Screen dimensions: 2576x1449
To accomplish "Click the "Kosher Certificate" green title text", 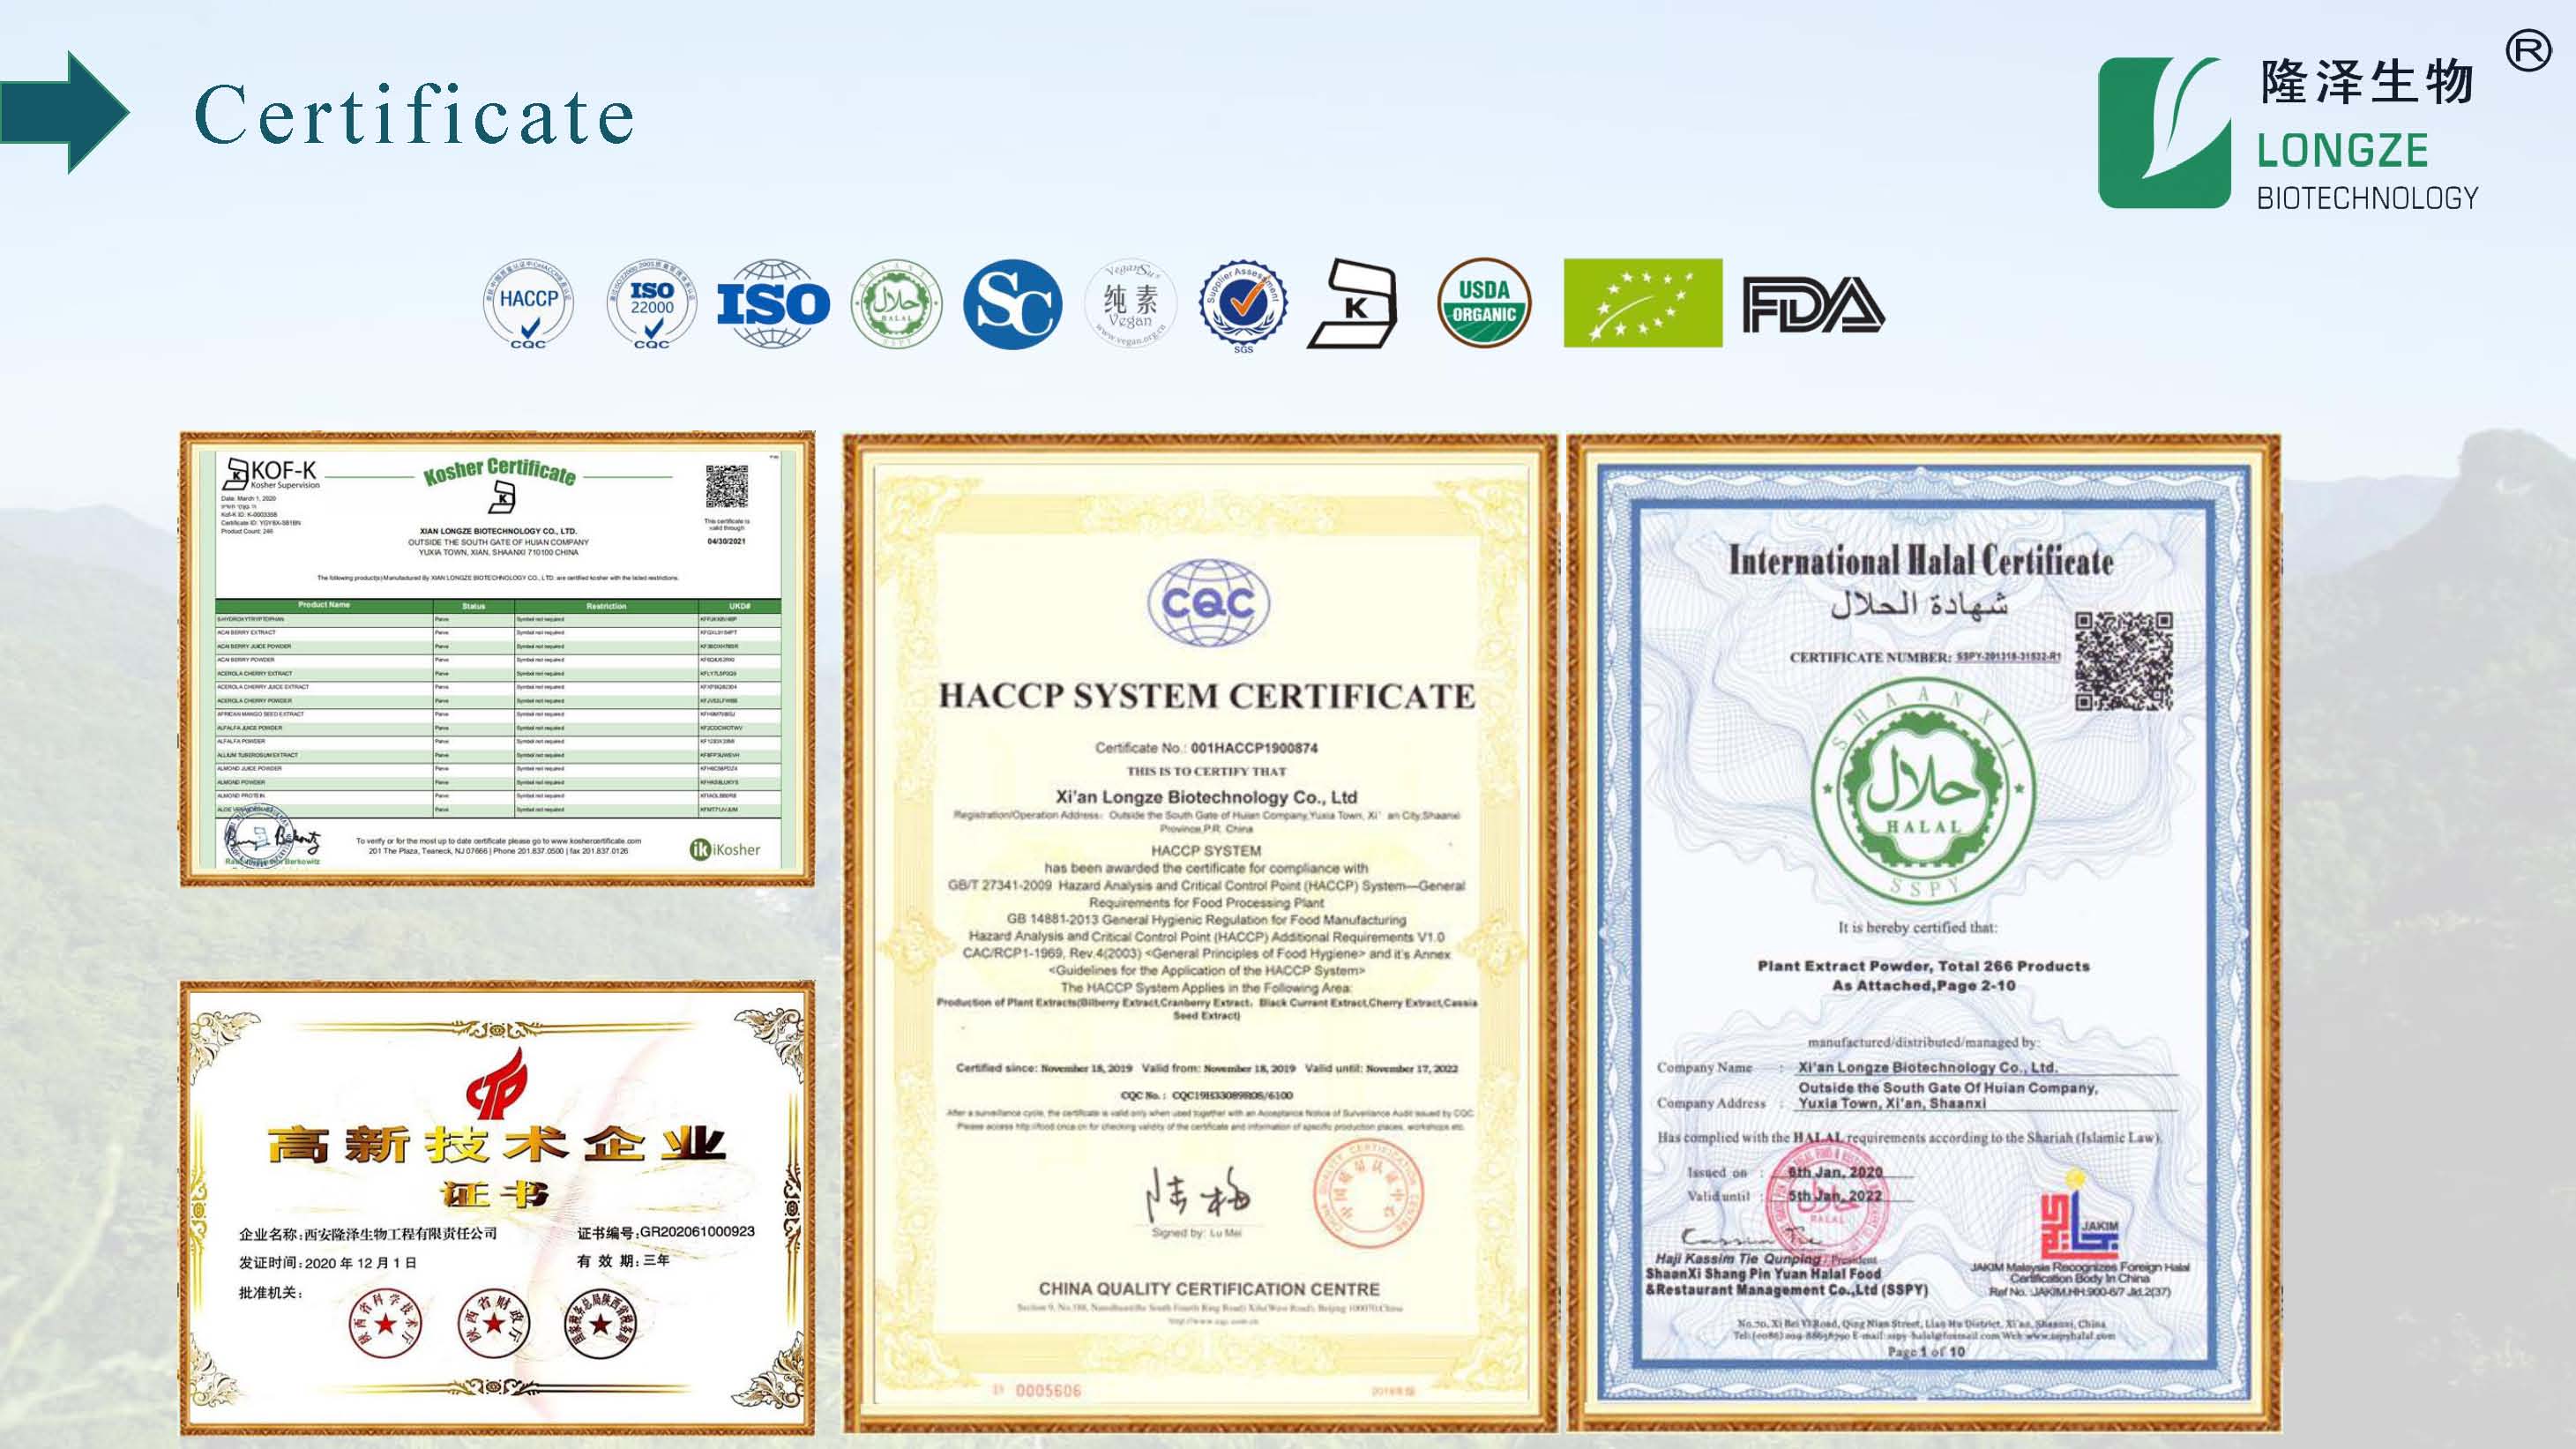I will click(x=499, y=471).
